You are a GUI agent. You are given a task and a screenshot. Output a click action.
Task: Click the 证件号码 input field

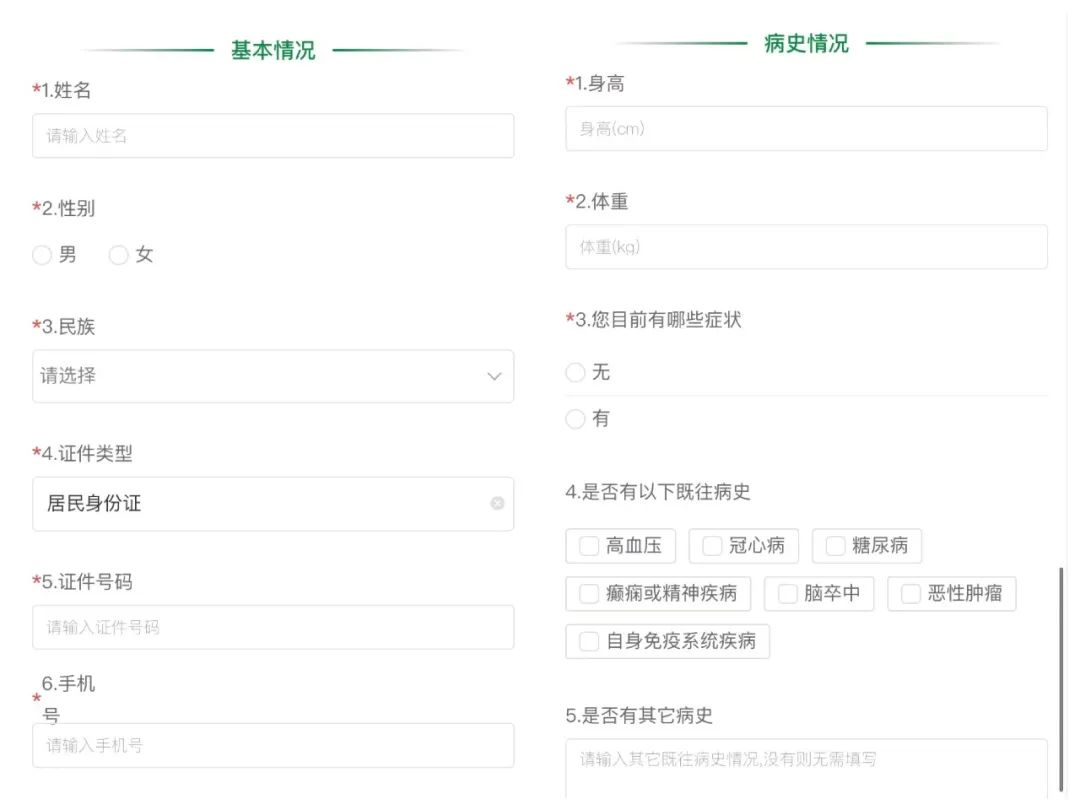272,627
